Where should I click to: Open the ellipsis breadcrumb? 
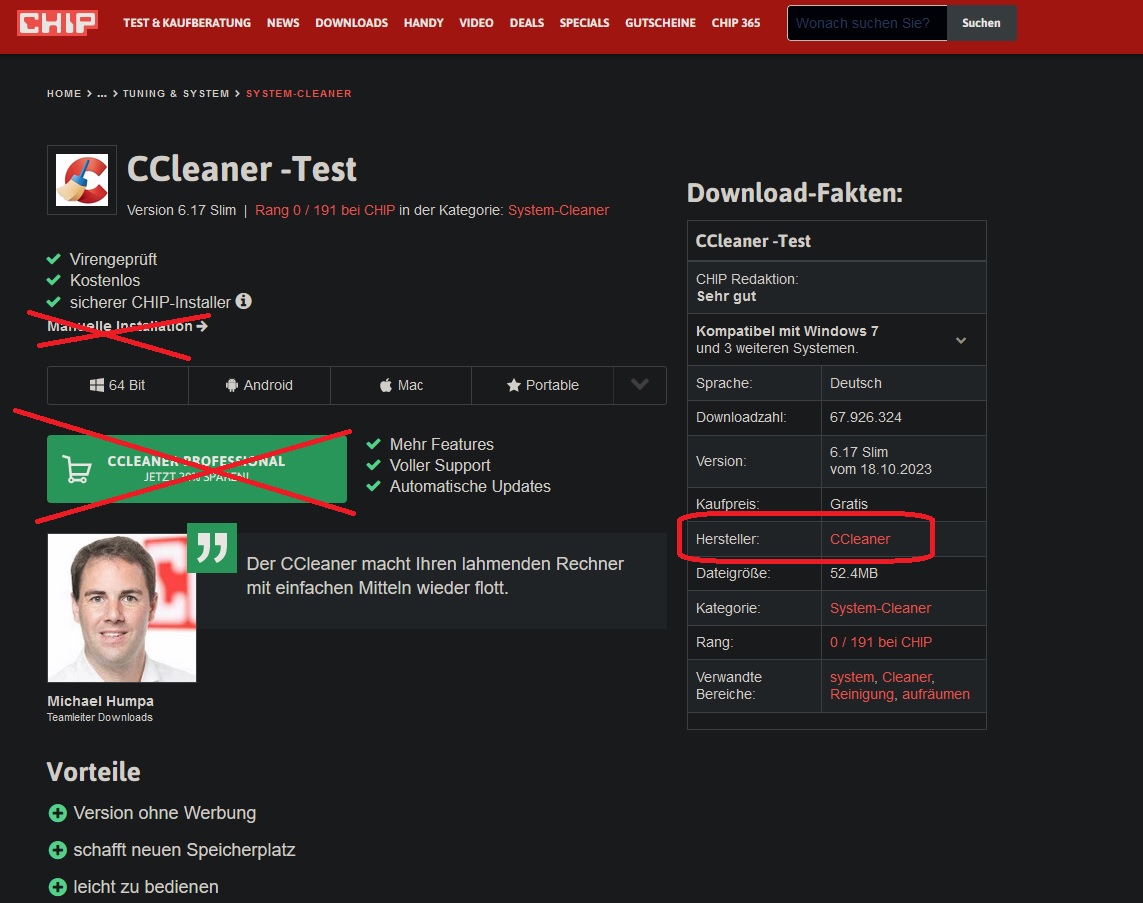102,93
